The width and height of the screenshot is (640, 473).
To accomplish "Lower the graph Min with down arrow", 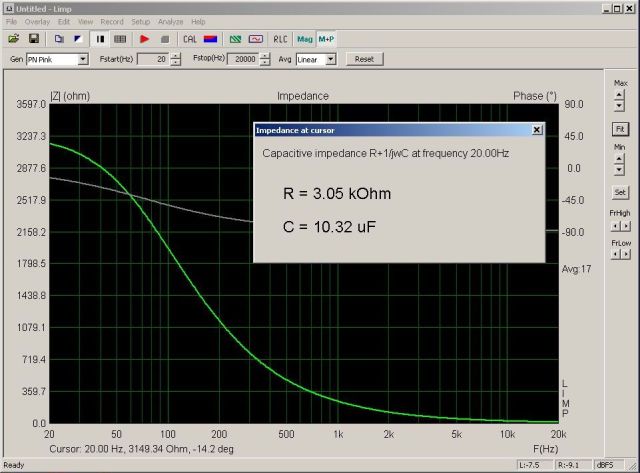I will (619, 169).
